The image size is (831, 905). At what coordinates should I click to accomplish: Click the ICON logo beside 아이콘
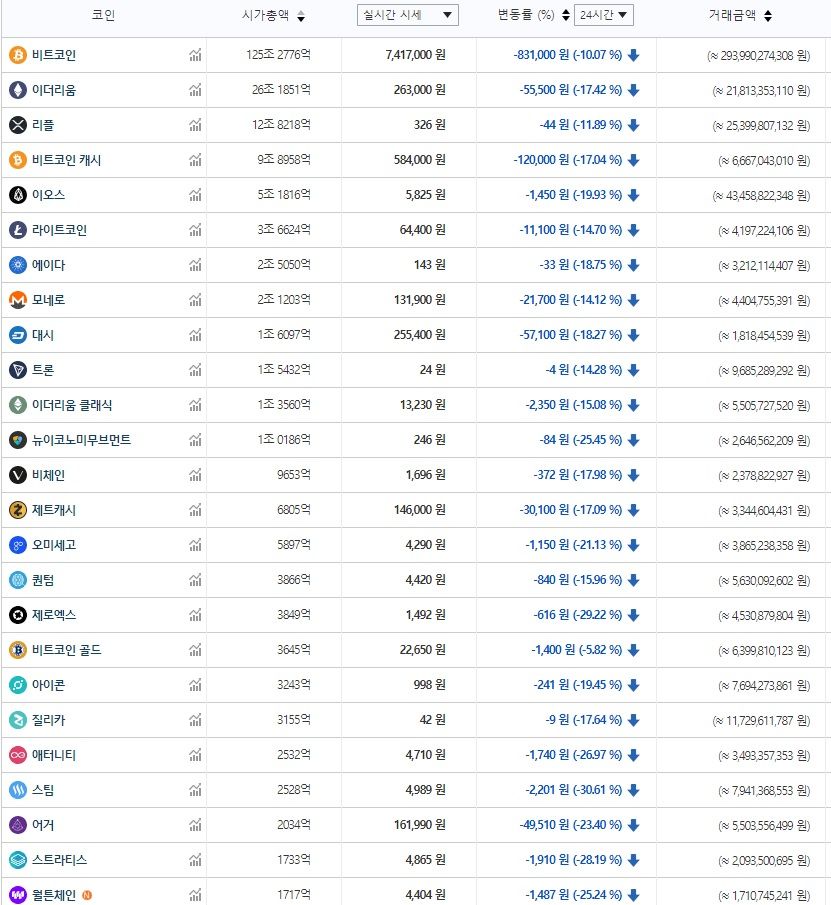click(x=18, y=685)
